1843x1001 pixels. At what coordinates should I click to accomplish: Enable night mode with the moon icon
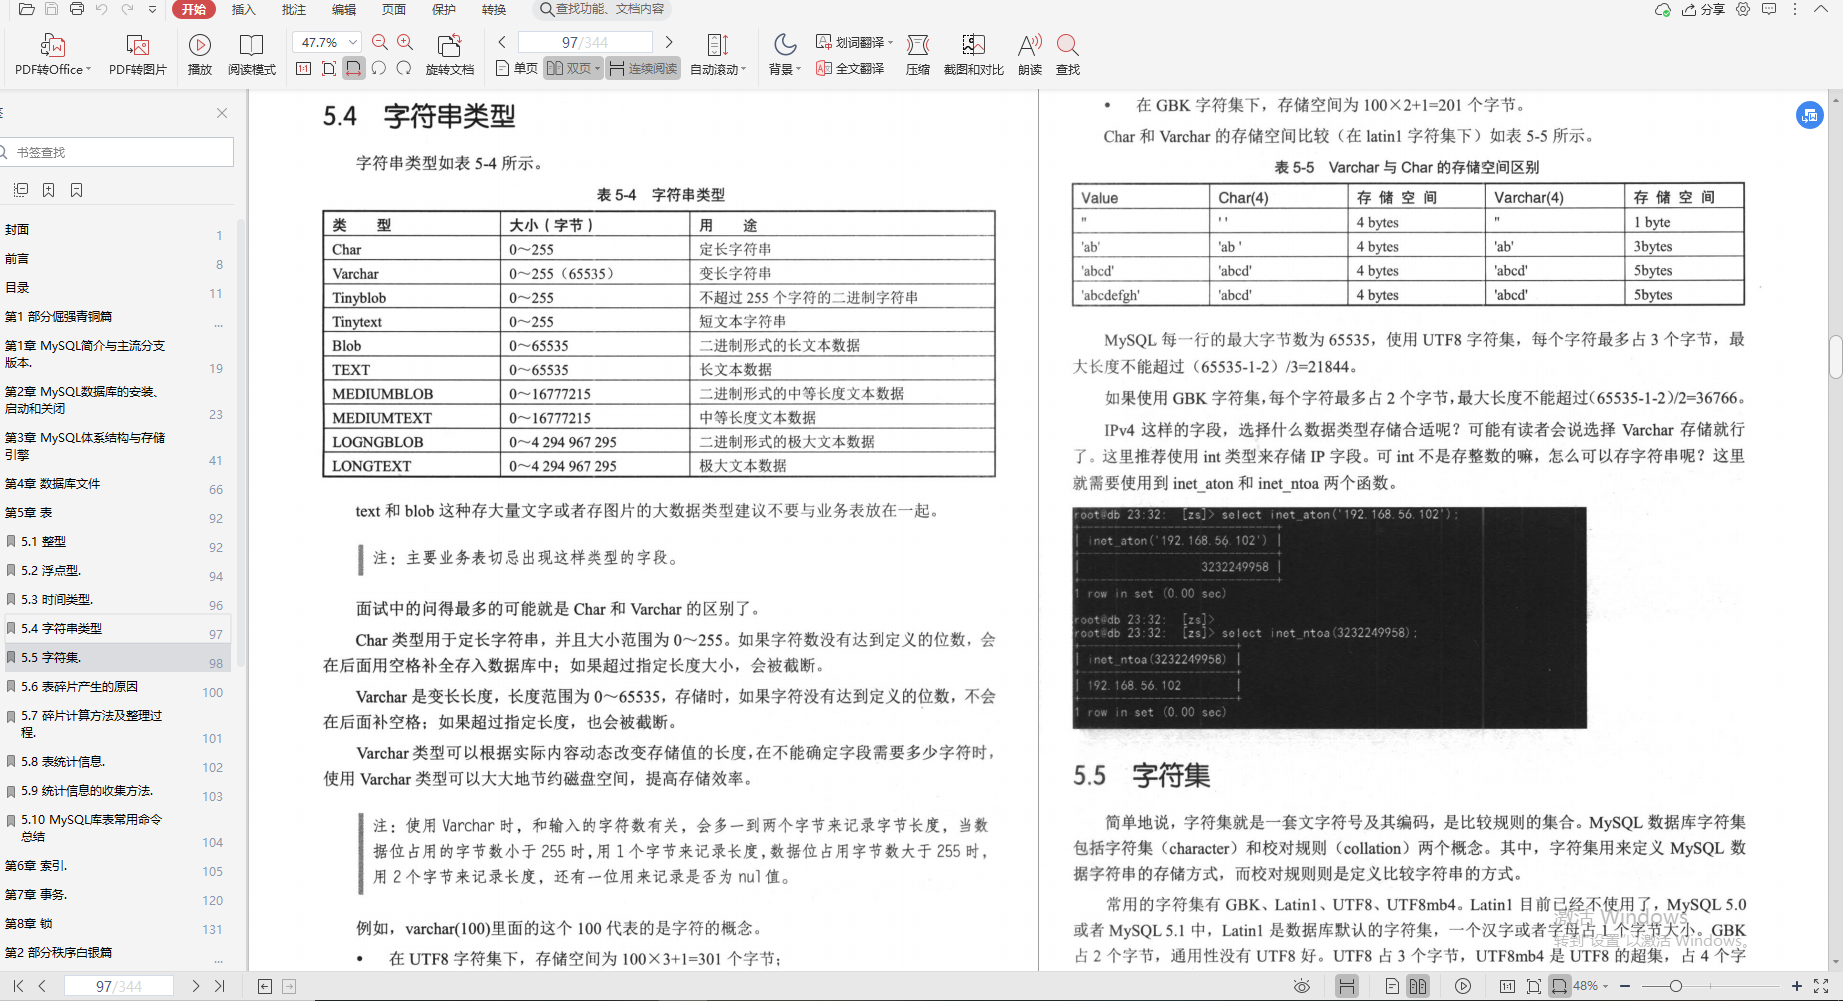[784, 44]
